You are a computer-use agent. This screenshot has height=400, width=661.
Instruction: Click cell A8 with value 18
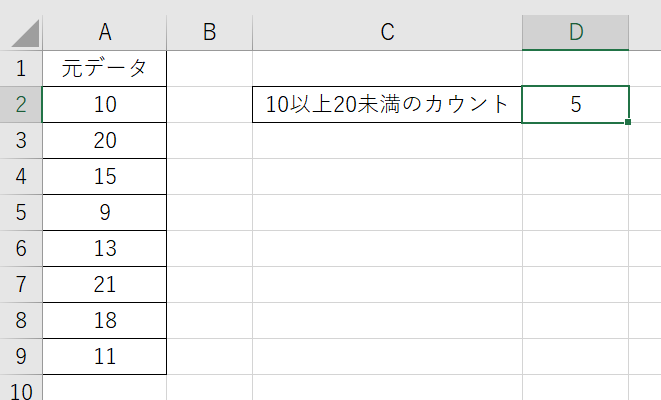point(104,321)
